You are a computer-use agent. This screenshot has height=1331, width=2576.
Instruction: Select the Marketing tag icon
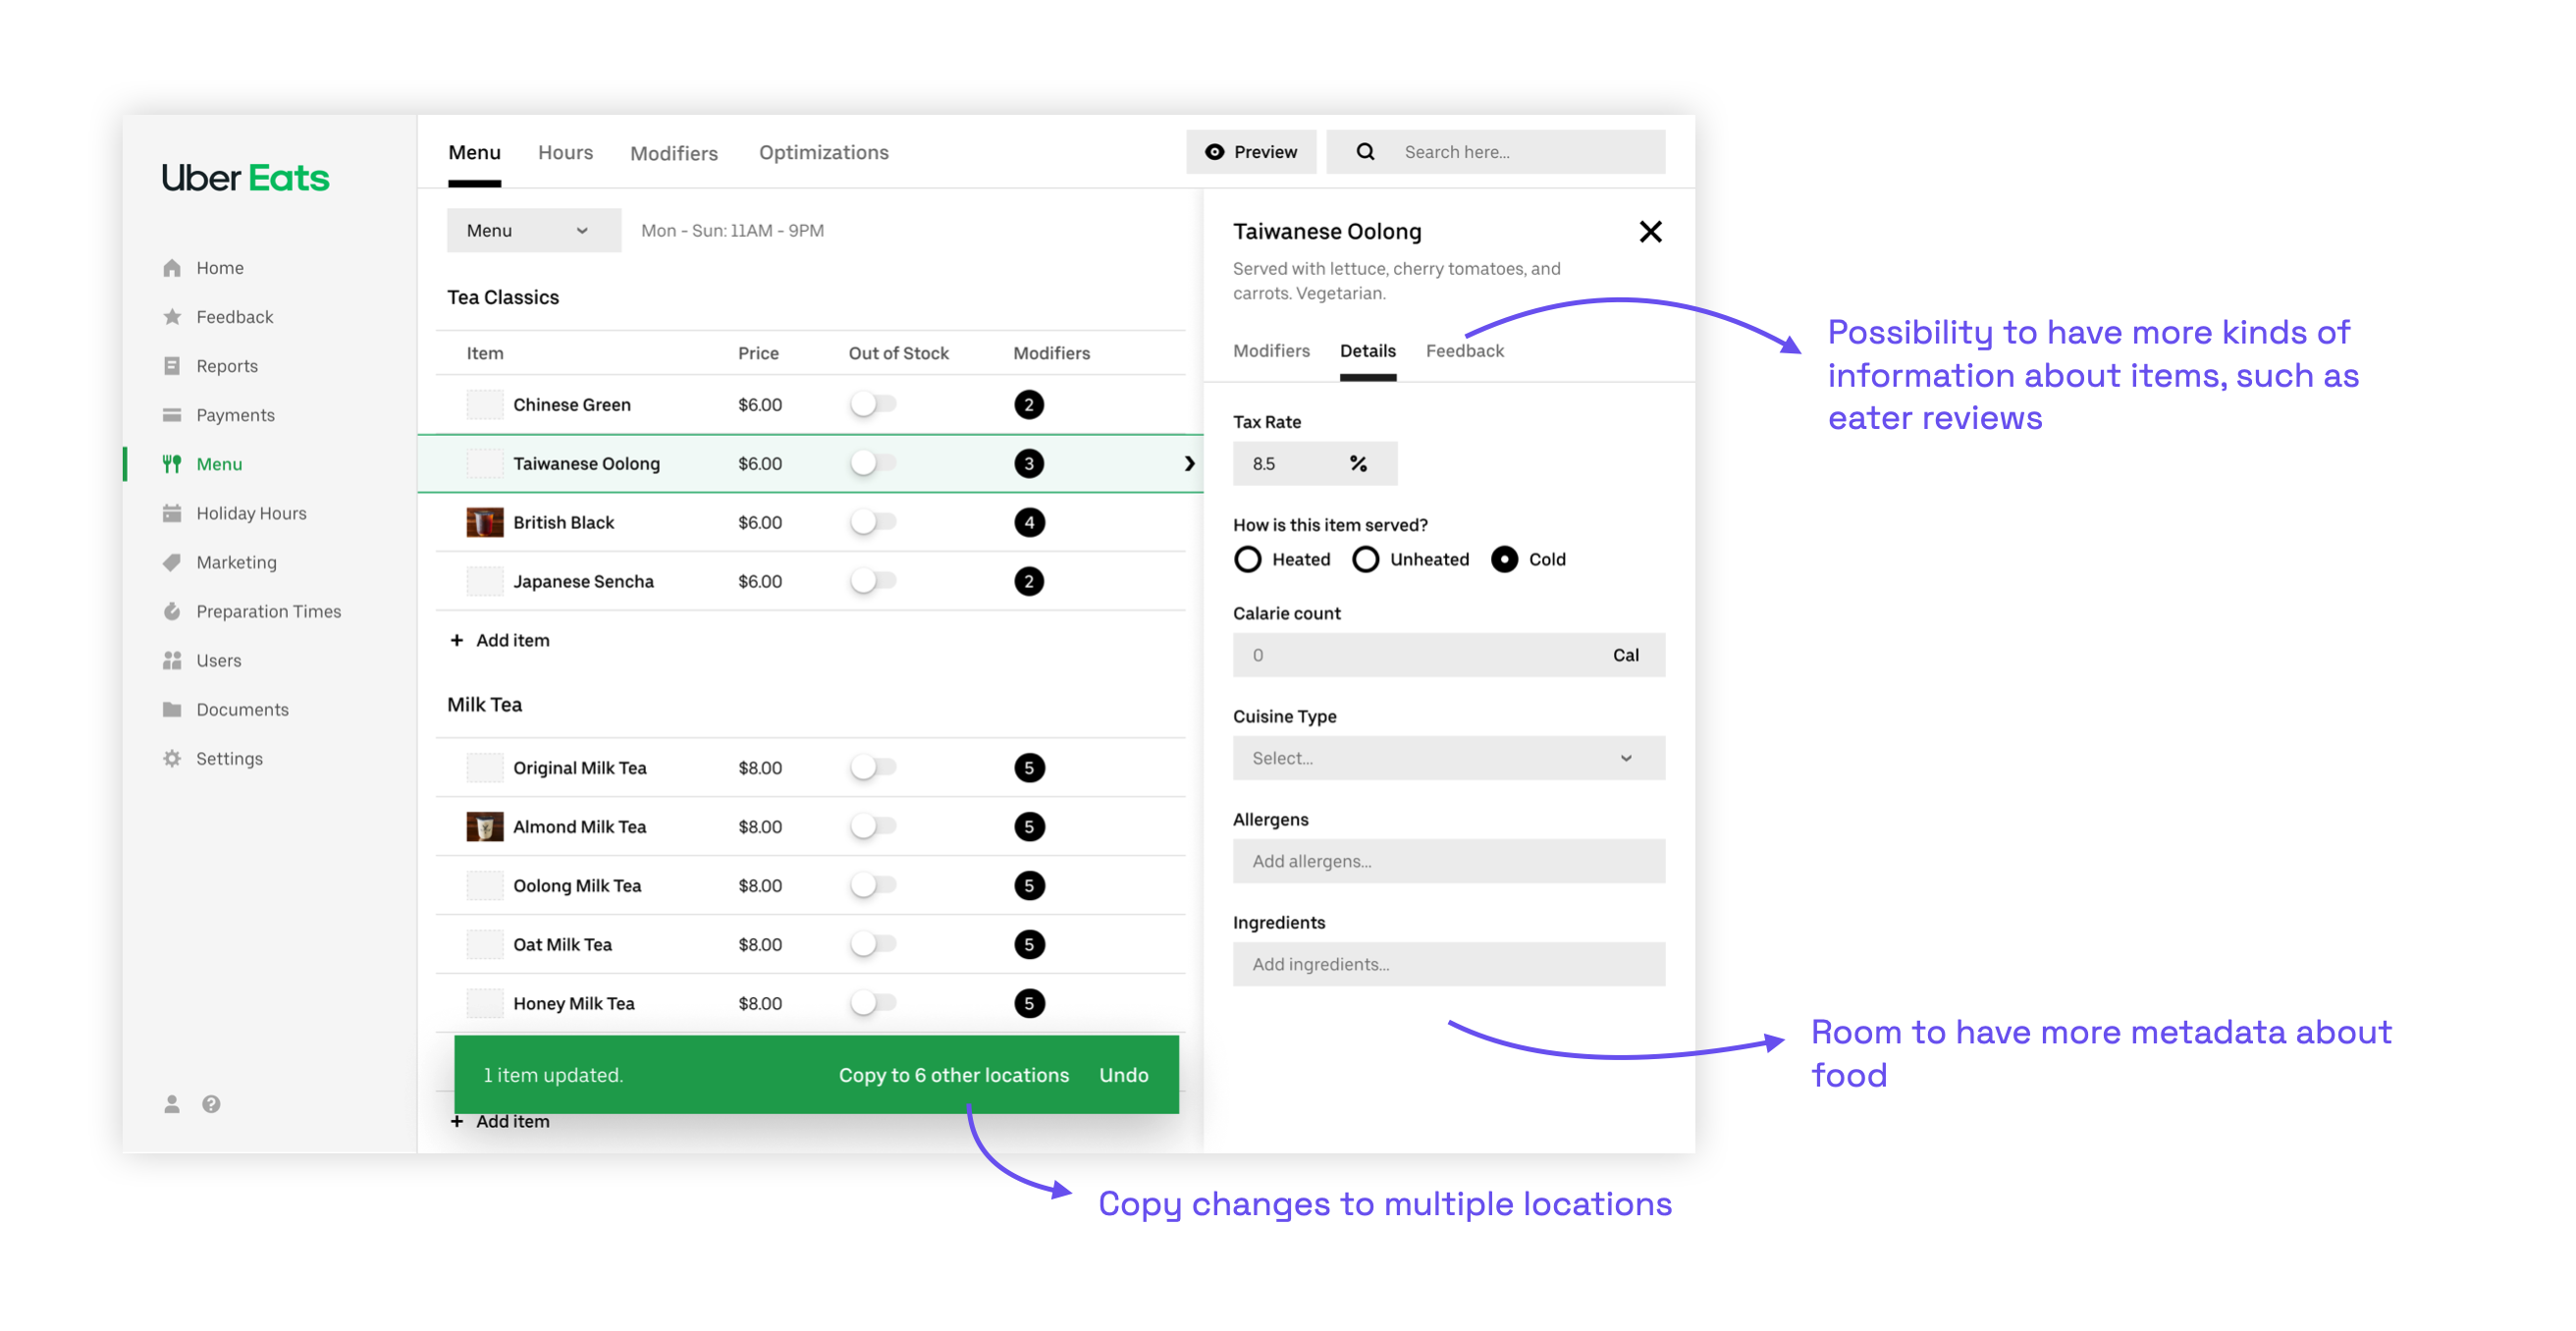(172, 562)
